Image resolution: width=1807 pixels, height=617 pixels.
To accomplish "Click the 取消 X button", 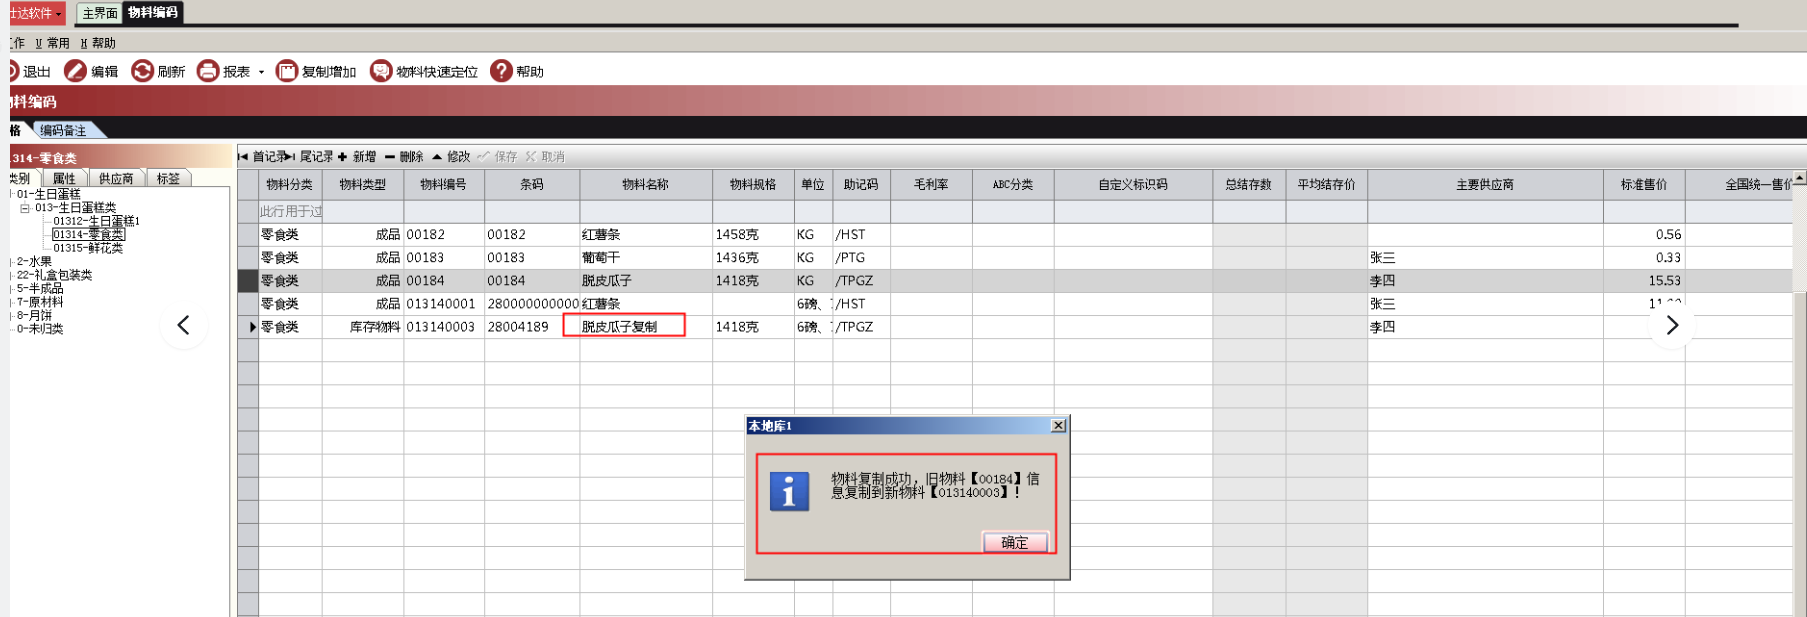I will tap(545, 157).
